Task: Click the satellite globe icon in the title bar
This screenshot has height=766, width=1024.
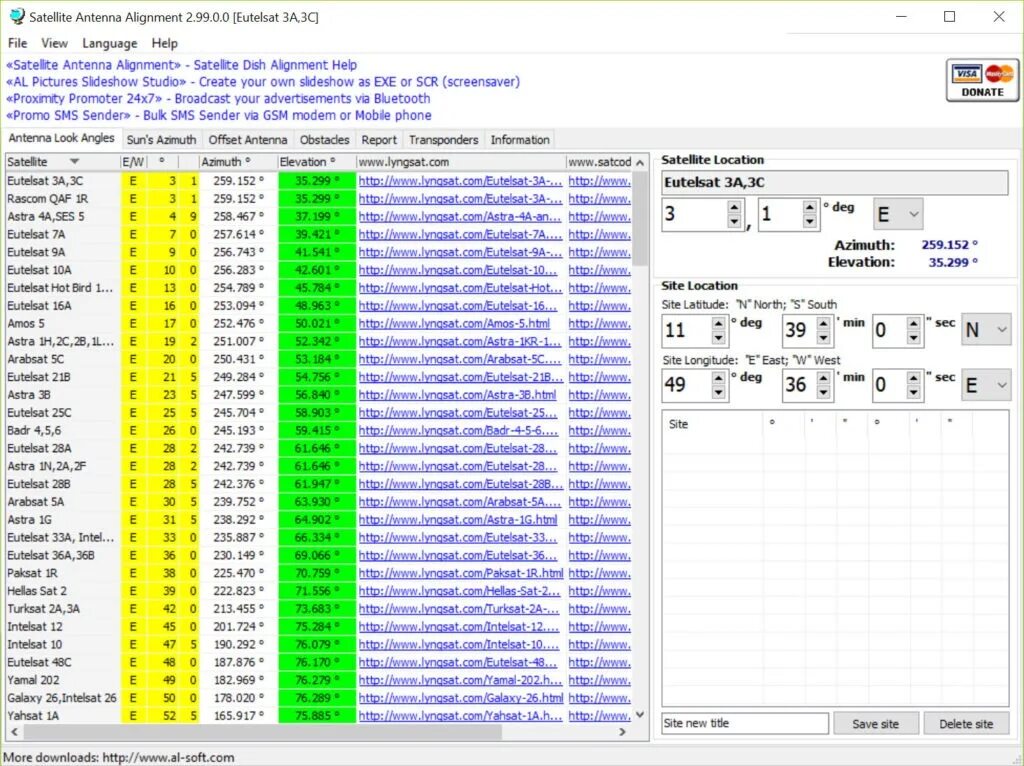Action: [16, 16]
